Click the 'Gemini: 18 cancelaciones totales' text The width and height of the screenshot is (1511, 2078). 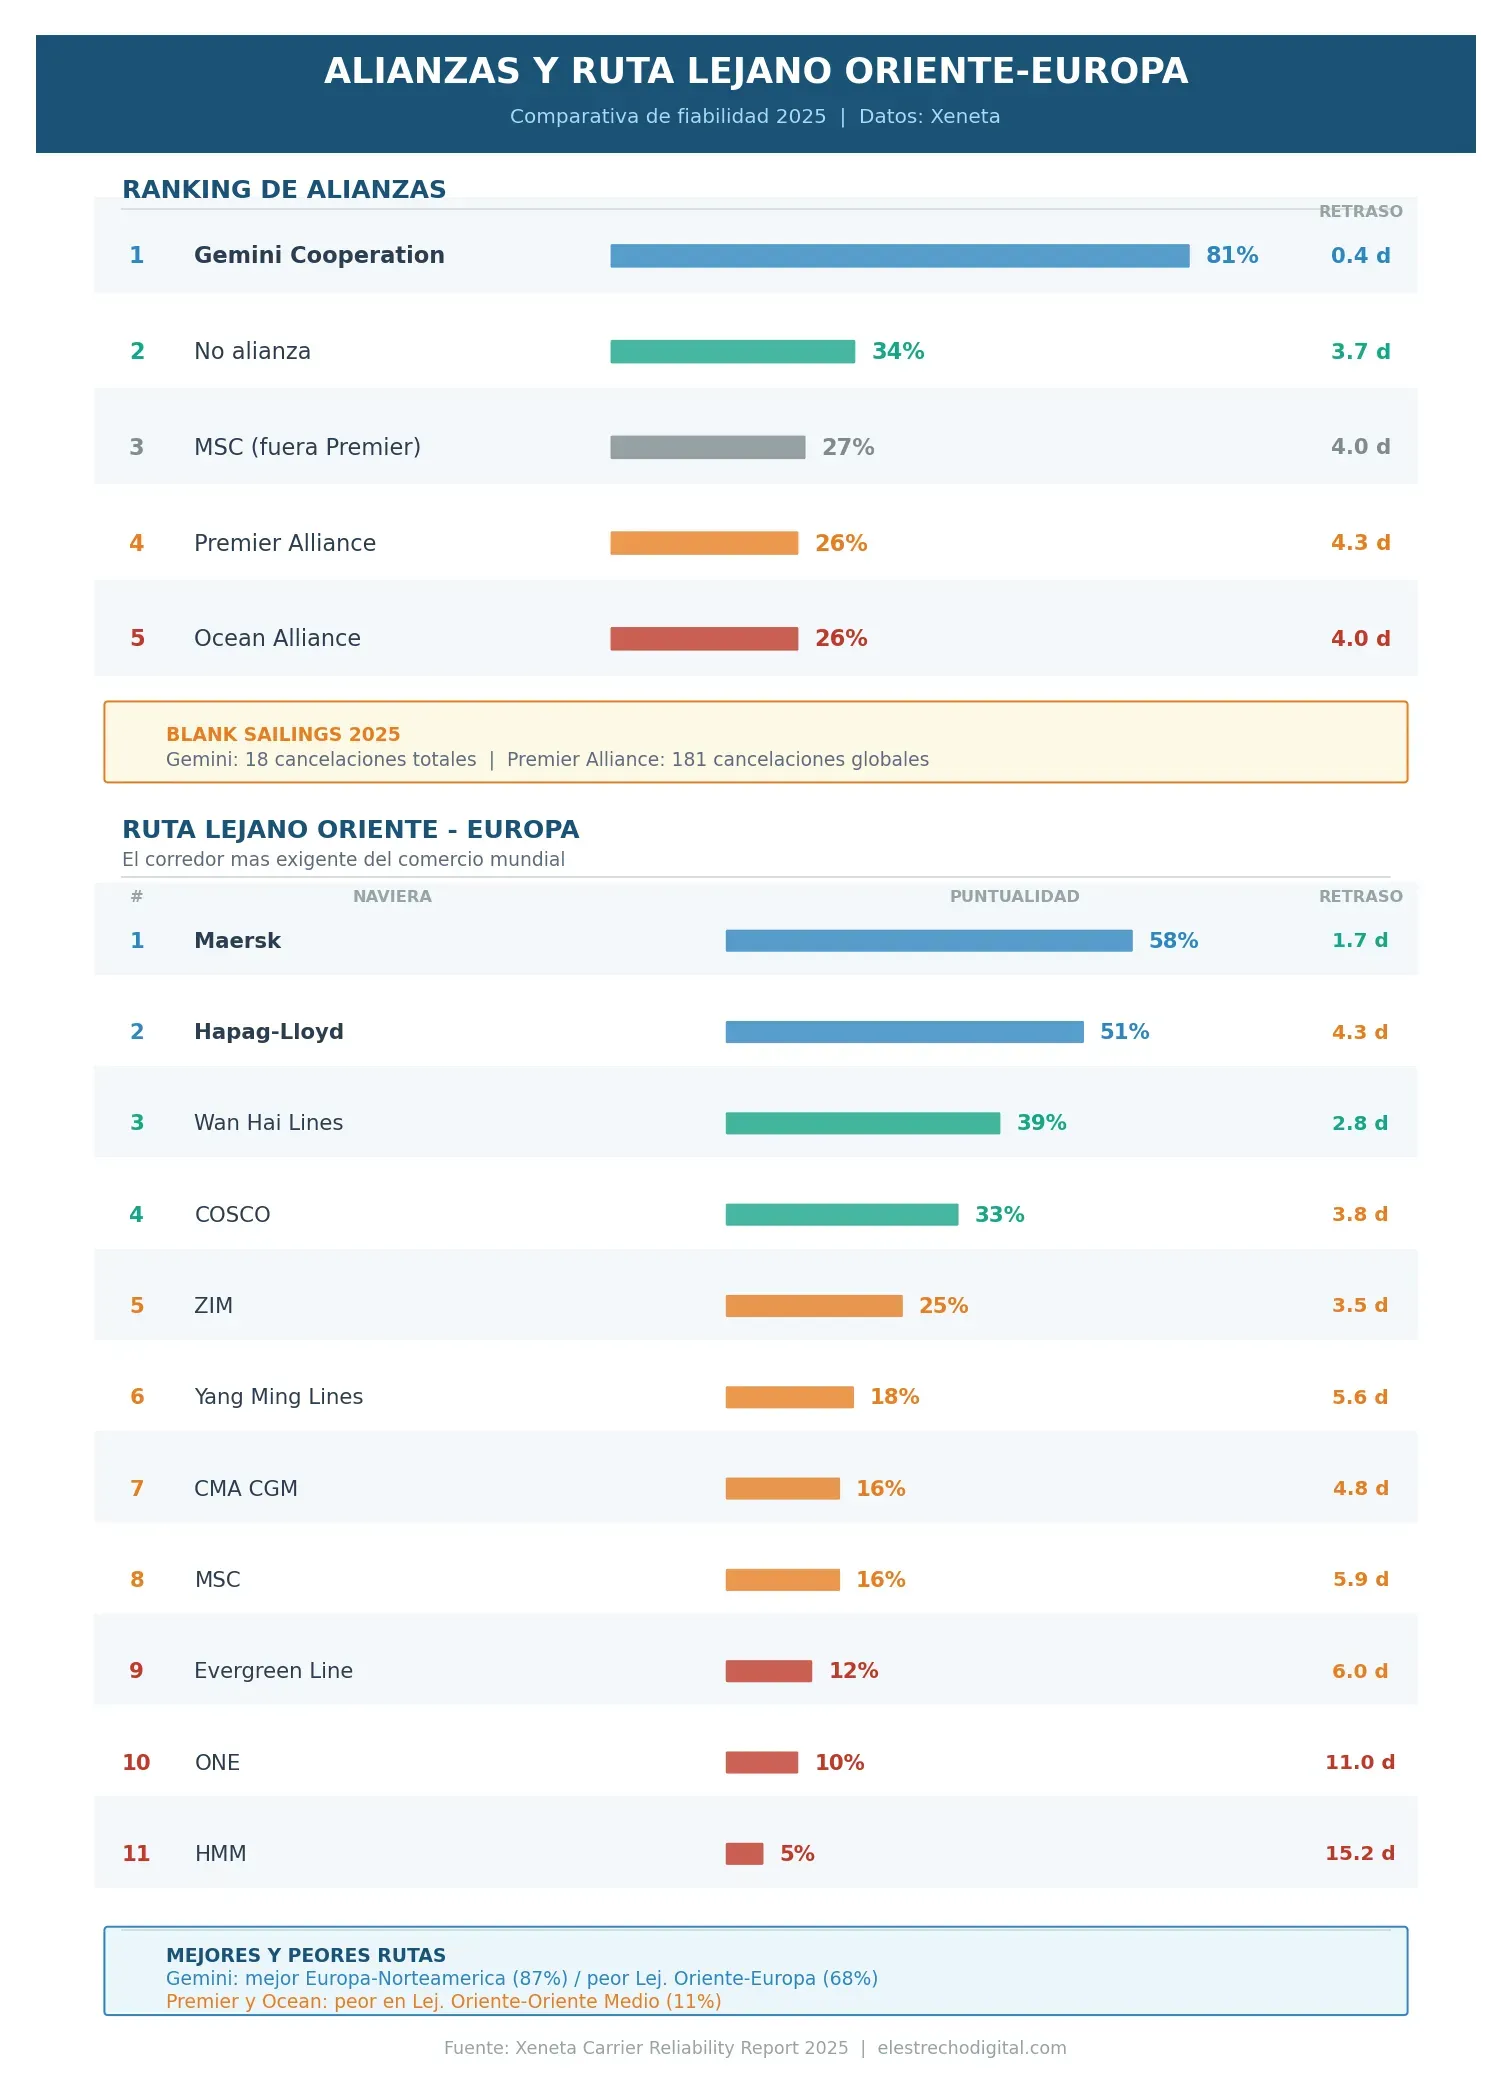(x=321, y=759)
